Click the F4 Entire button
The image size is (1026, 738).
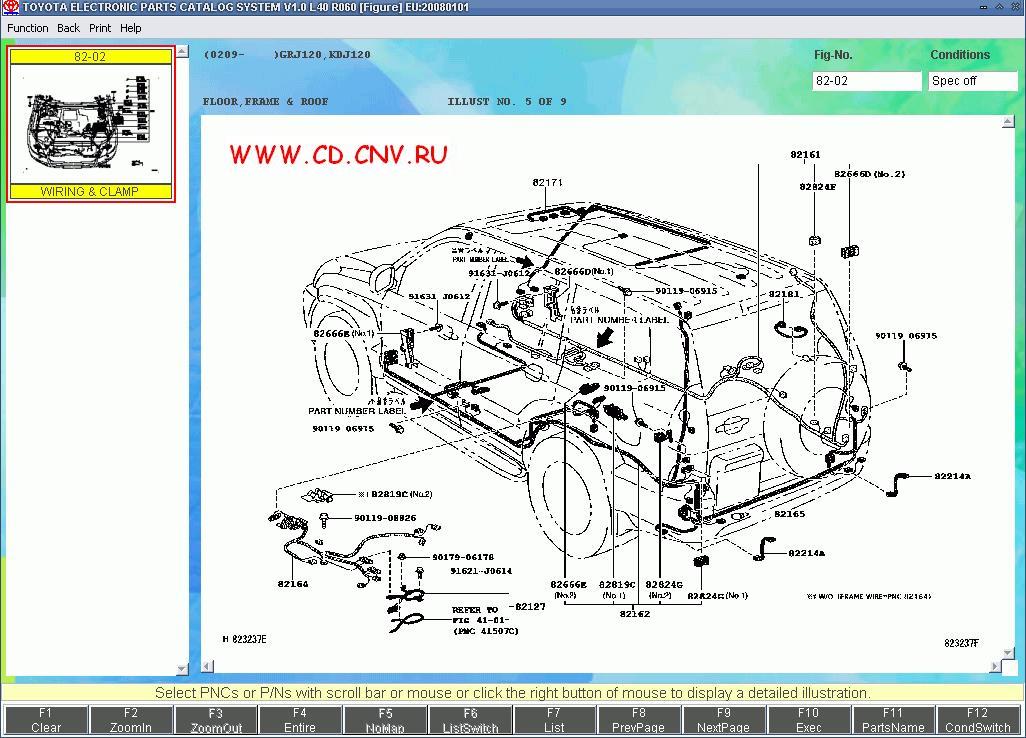pos(300,720)
